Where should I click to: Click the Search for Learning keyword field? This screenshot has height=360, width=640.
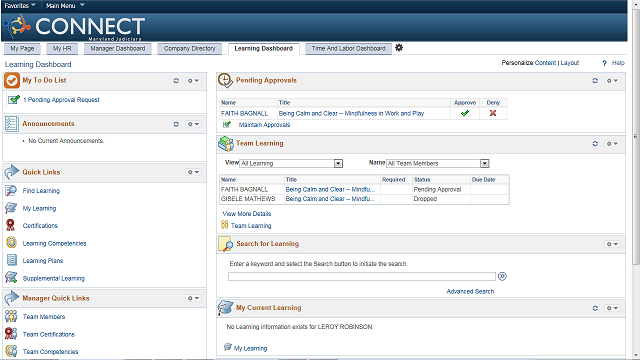pos(362,277)
